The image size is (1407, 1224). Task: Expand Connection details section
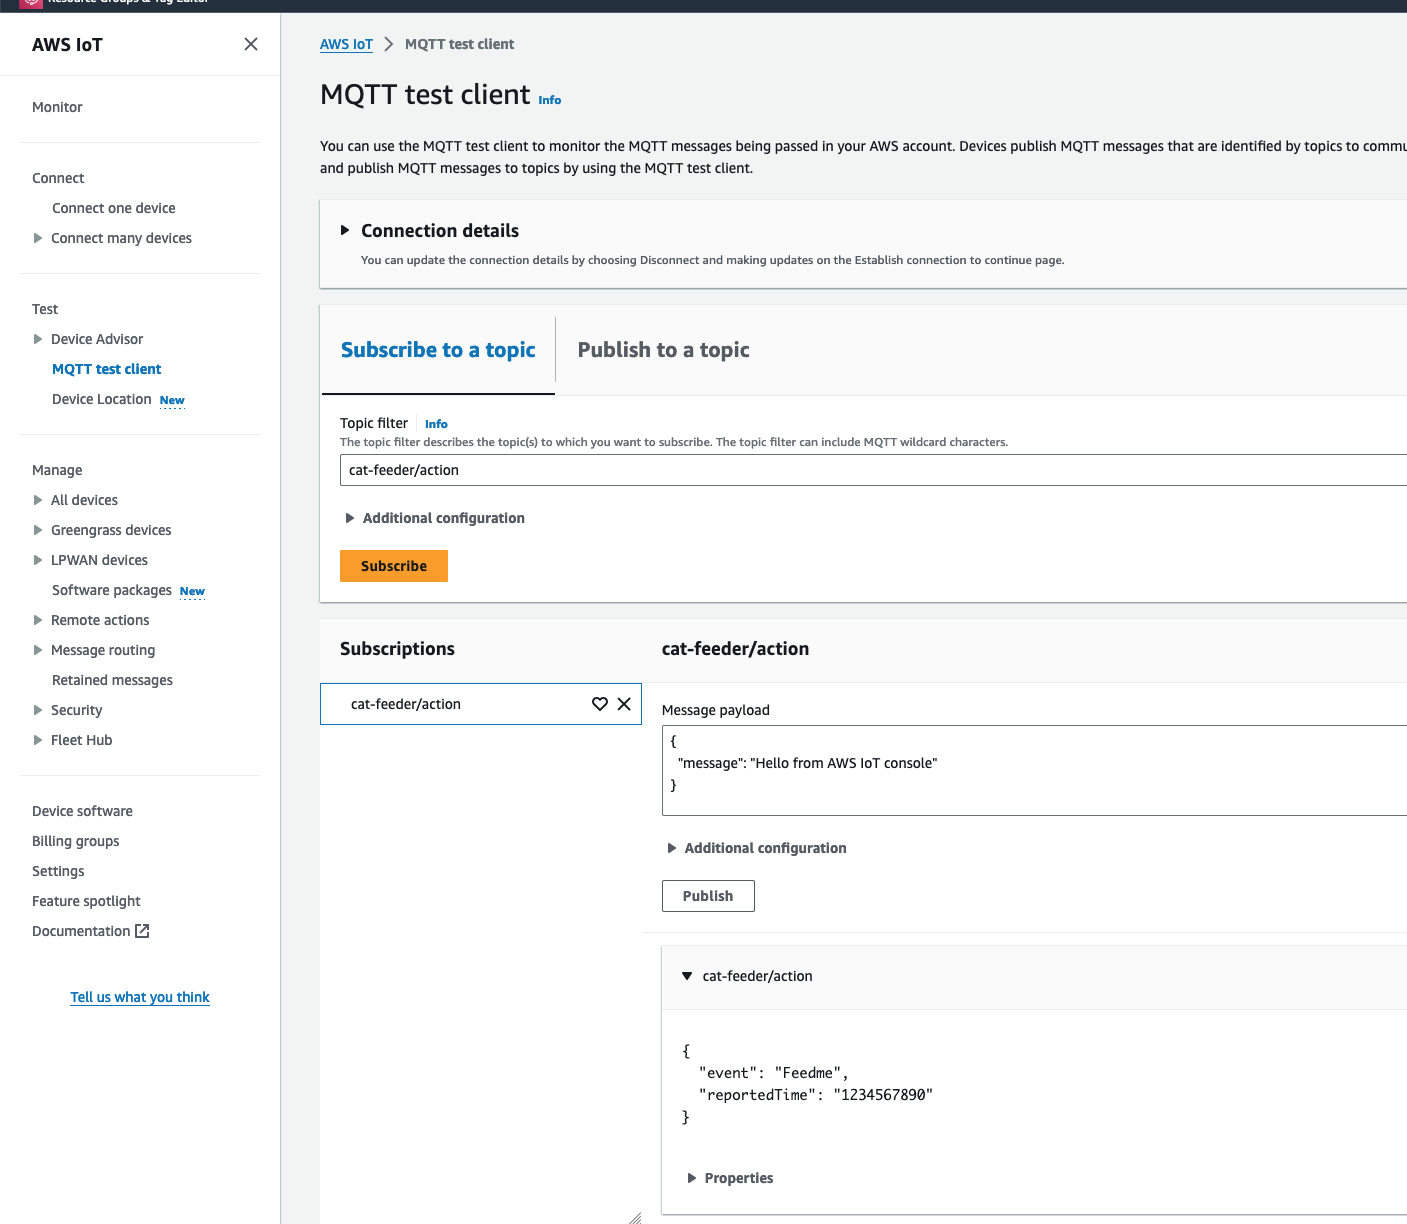tap(345, 230)
